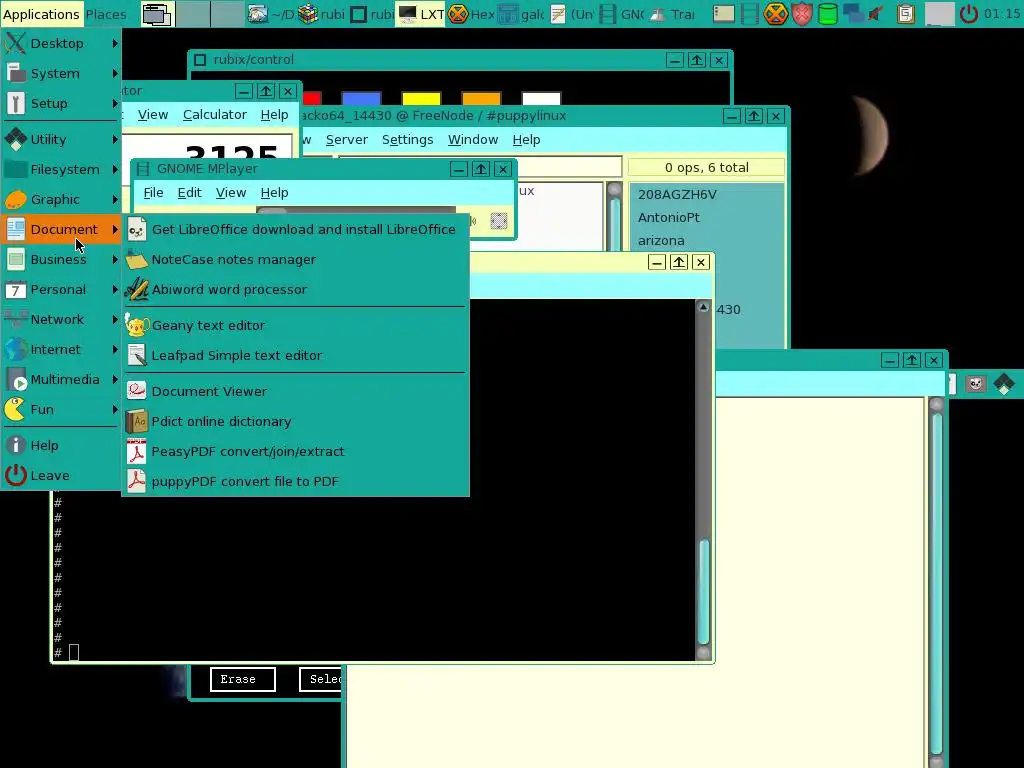Open Geany text editor
The image size is (1024, 768).
(x=295, y=325)
